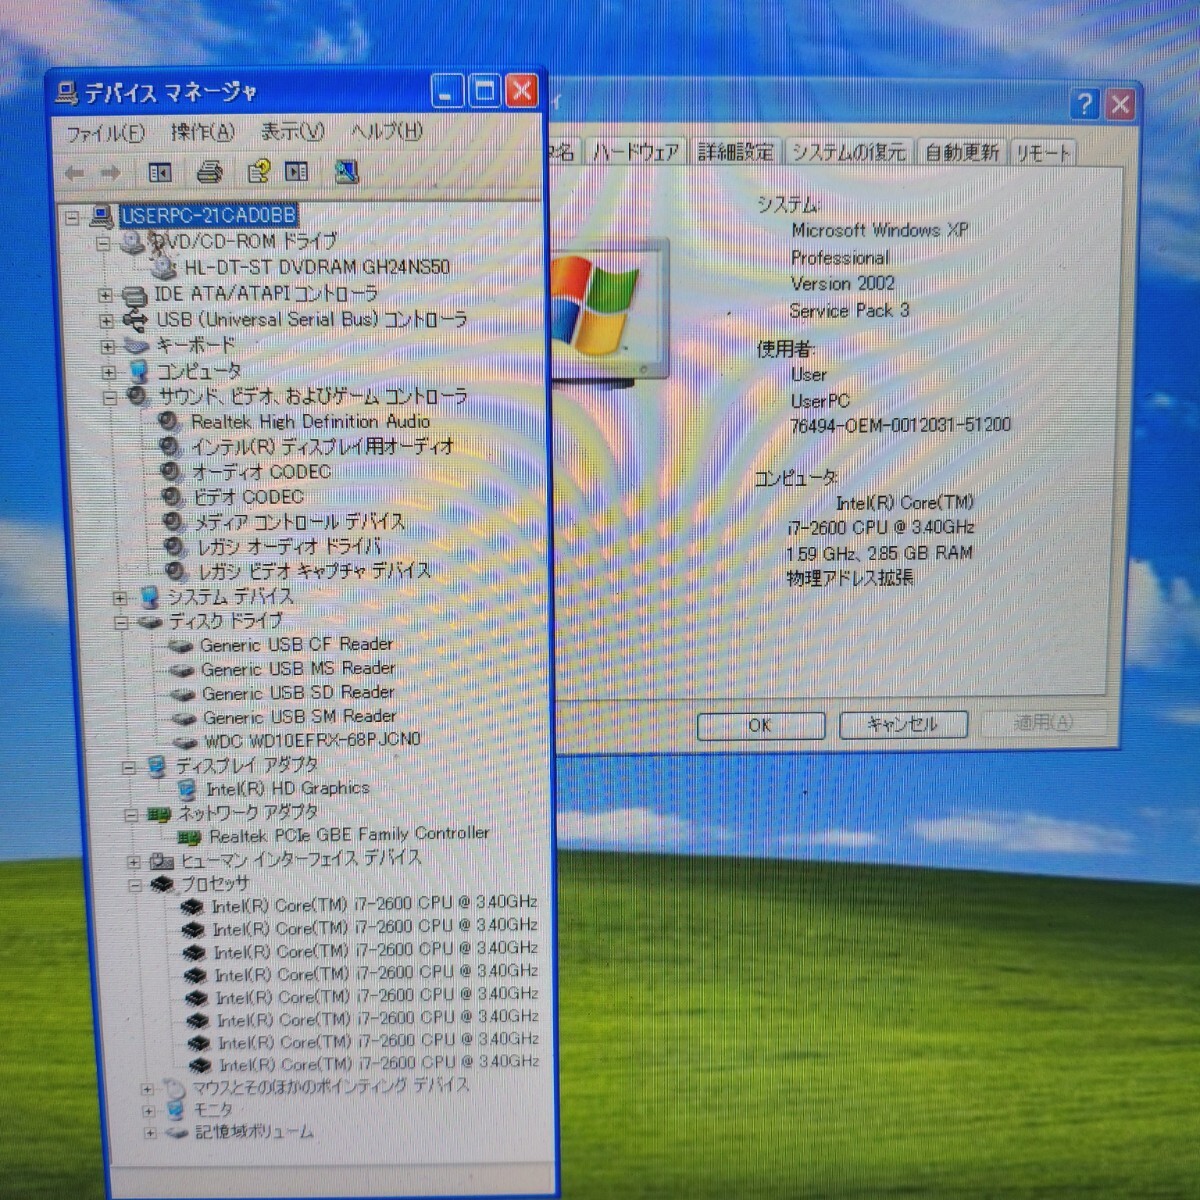
Task: Switch to the 自動更新 tab
Action: (x=961, y=152)
